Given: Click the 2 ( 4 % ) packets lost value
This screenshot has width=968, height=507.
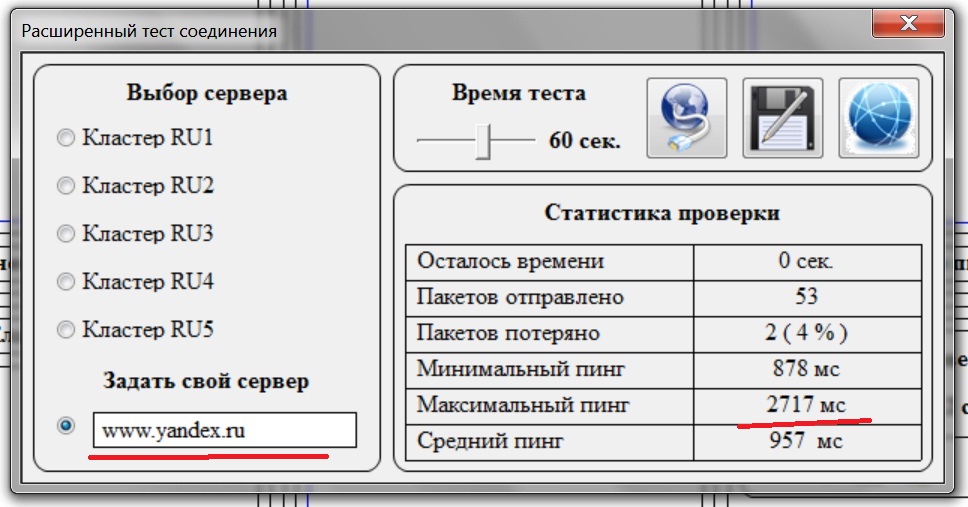Looking at the screenshot, I should coord(806,334).
